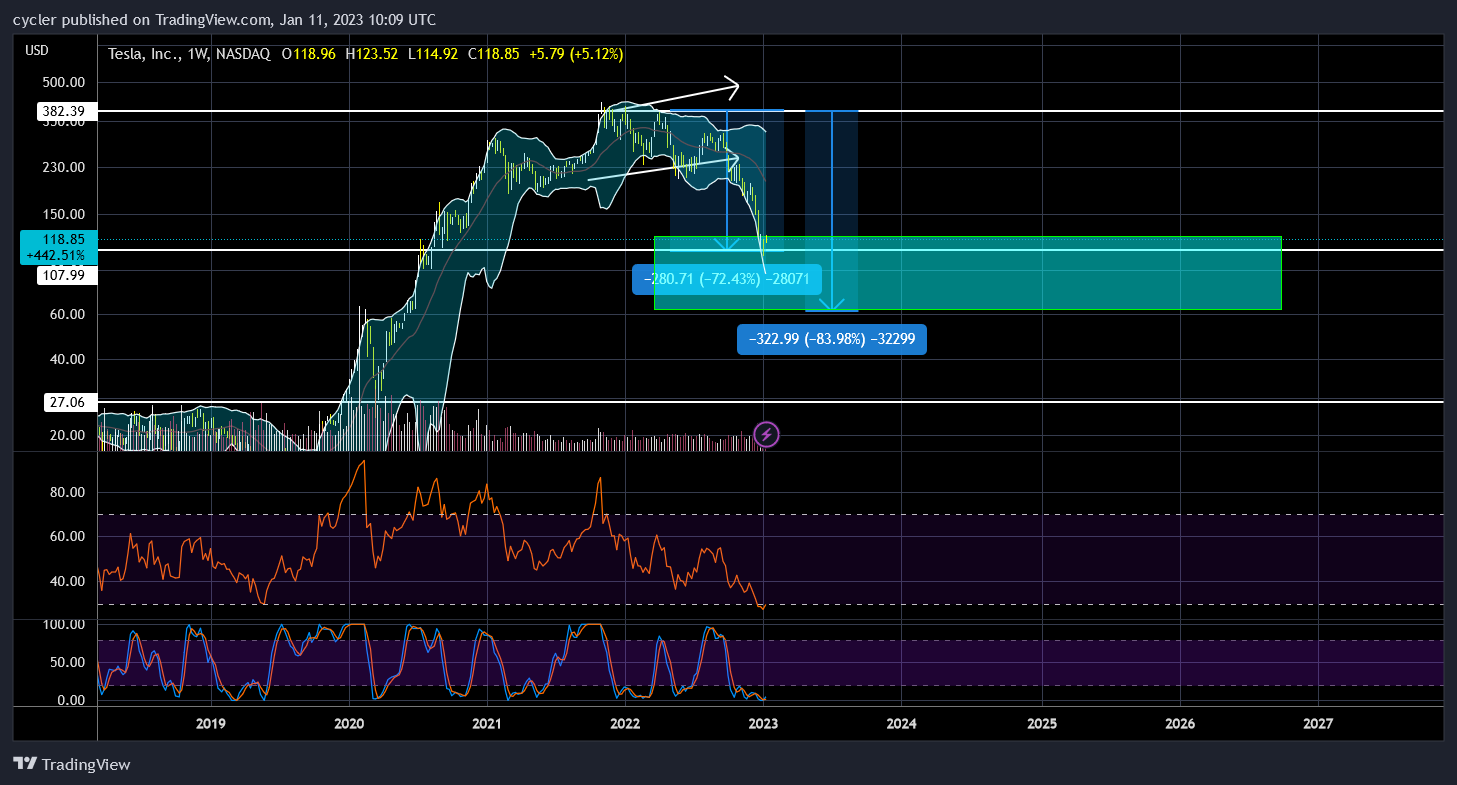
Task: Click the 40.00 price axis label
Action: click(66, 359)
